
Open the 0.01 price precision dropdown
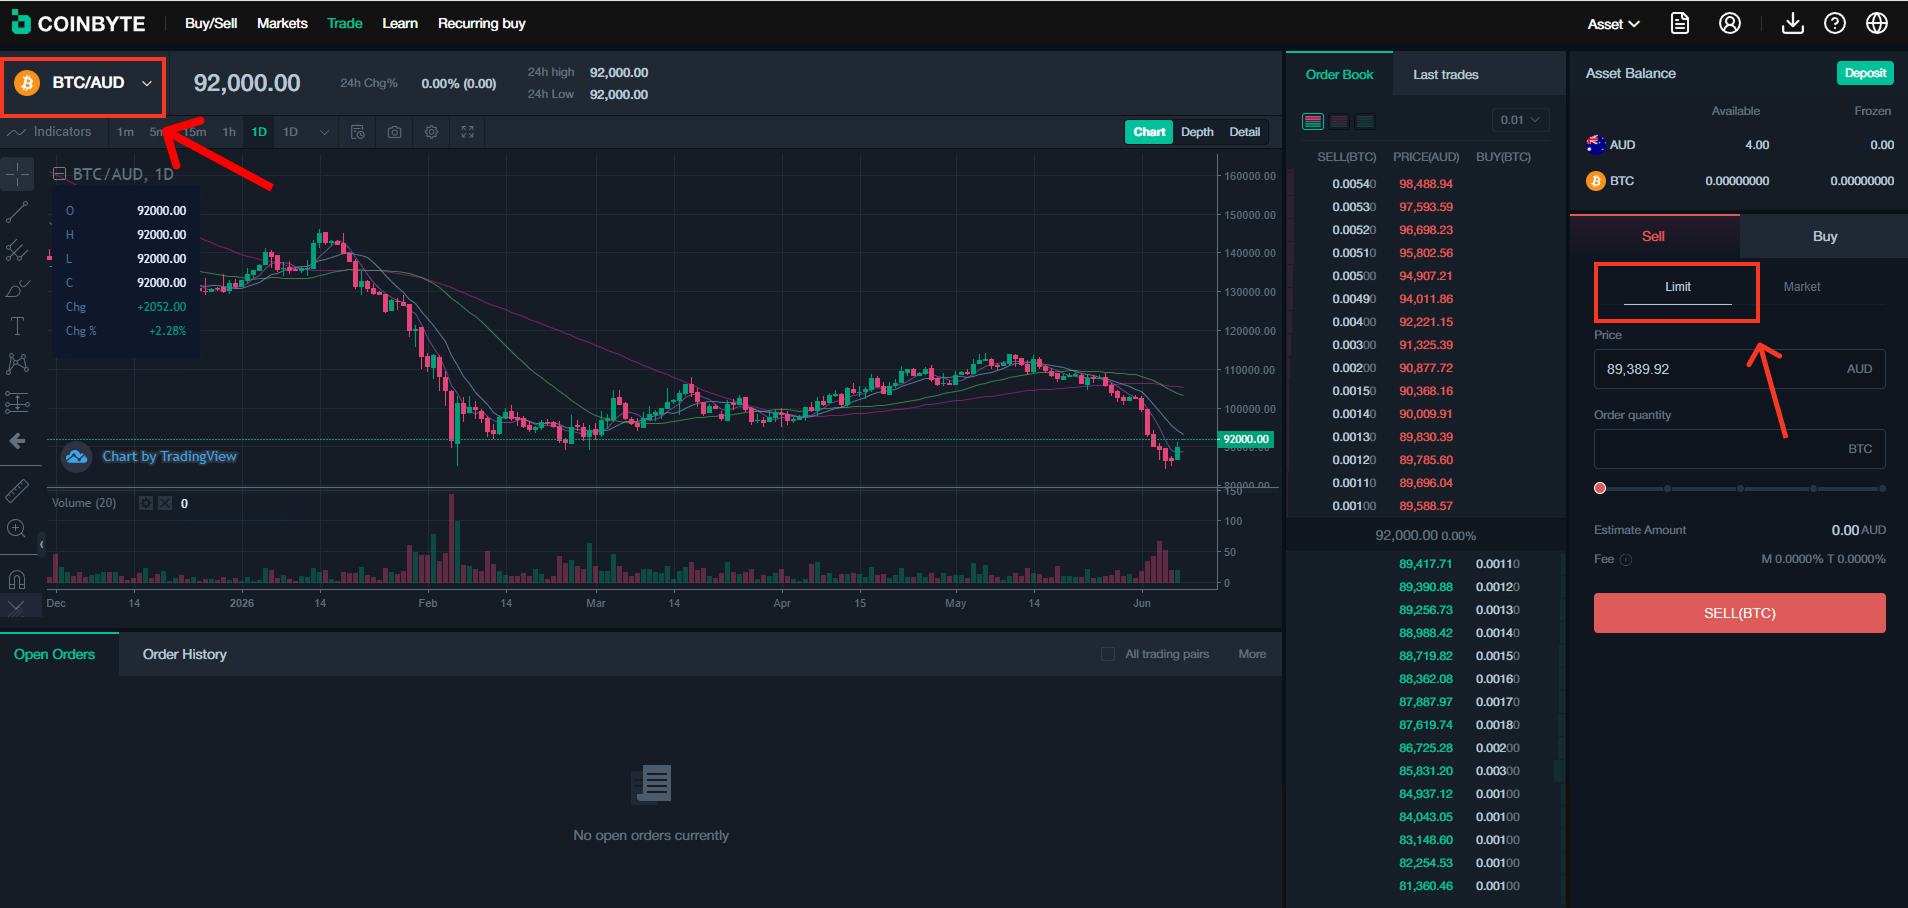[x=1520, y=120]
